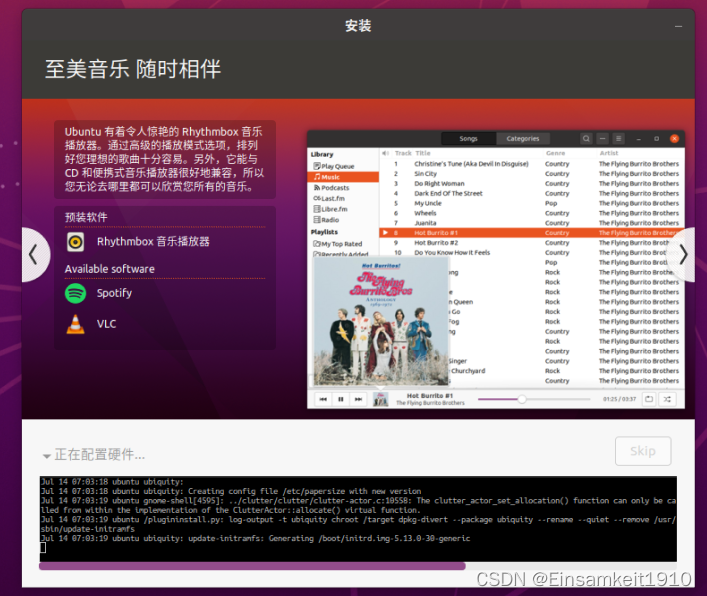Toggle shuffle mode icon

[x=667, y=399]
